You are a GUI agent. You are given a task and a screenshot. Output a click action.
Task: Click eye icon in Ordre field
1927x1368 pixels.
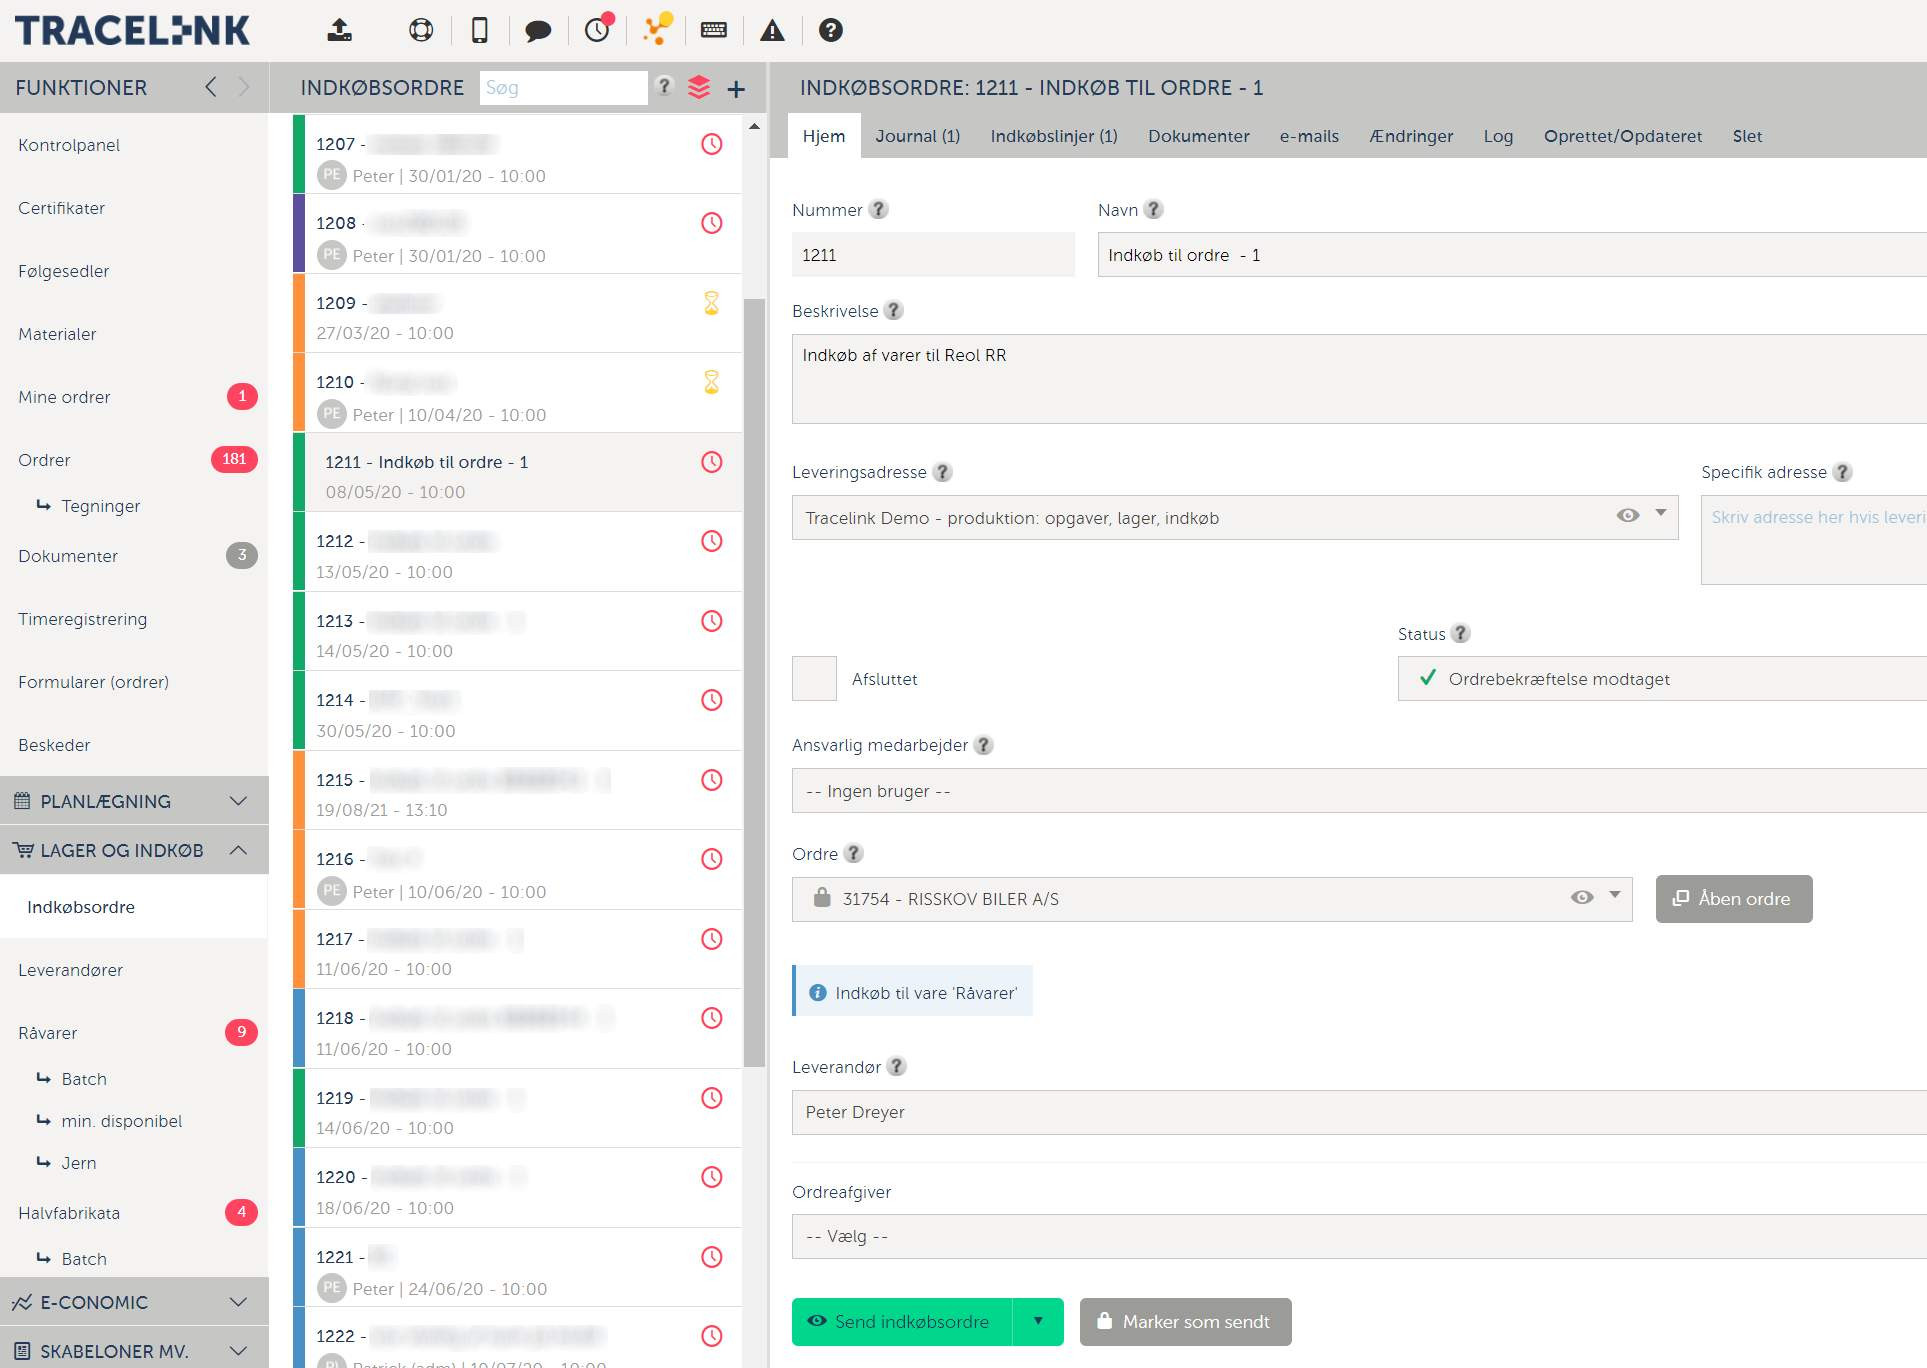point(1582,898)
